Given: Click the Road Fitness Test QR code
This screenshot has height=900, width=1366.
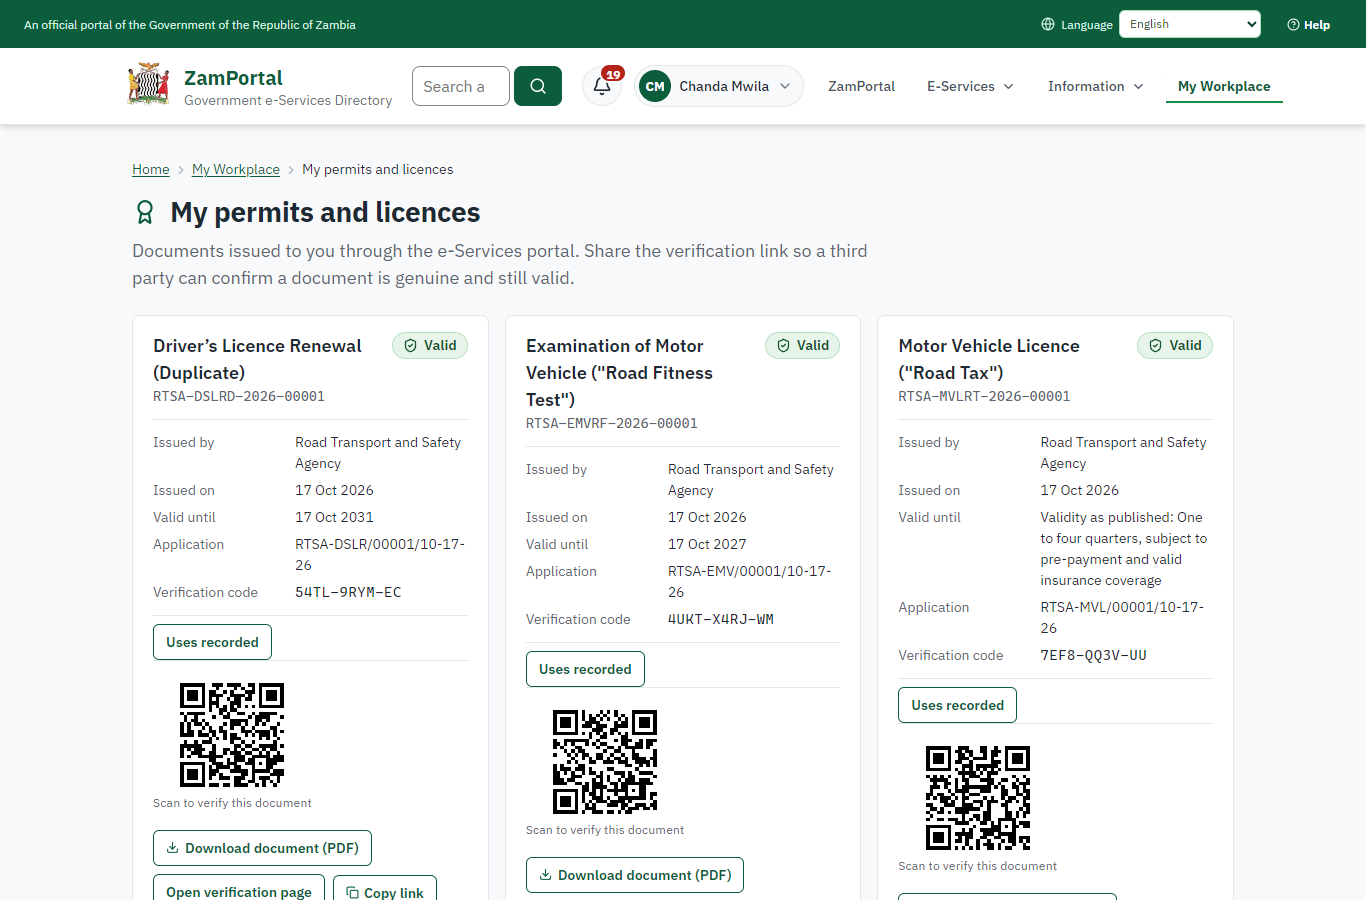Looking at the screenshot, I should click(605, 762).
